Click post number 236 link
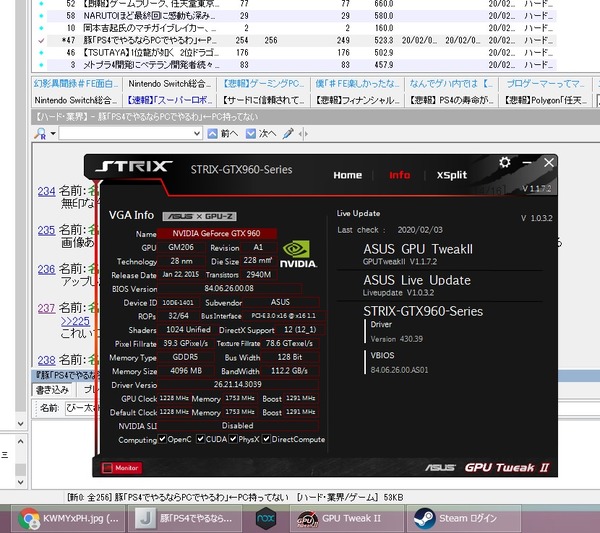 pyautogui.click(x=46, y=269)
